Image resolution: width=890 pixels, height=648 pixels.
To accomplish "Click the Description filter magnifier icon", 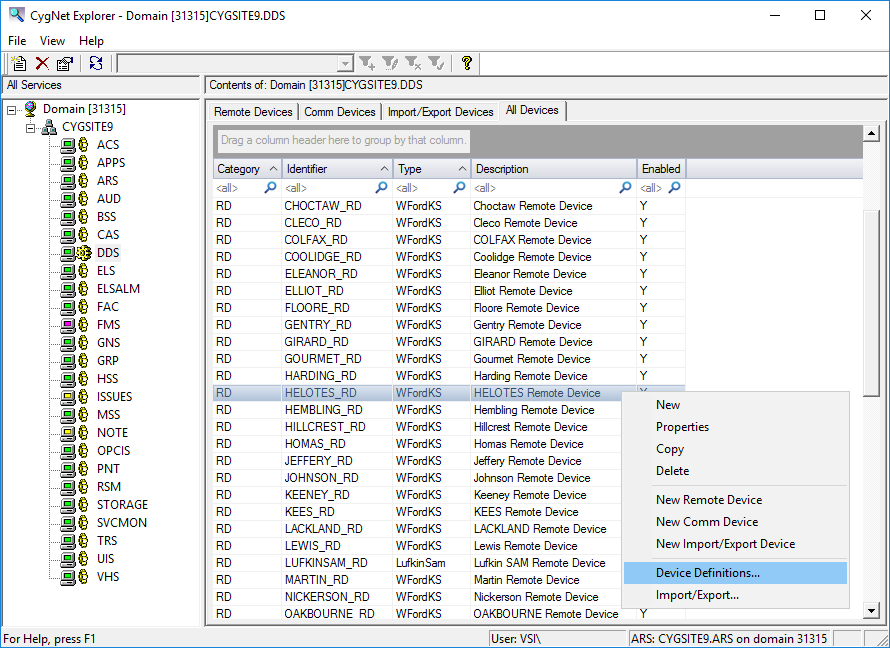I will 625,188.
